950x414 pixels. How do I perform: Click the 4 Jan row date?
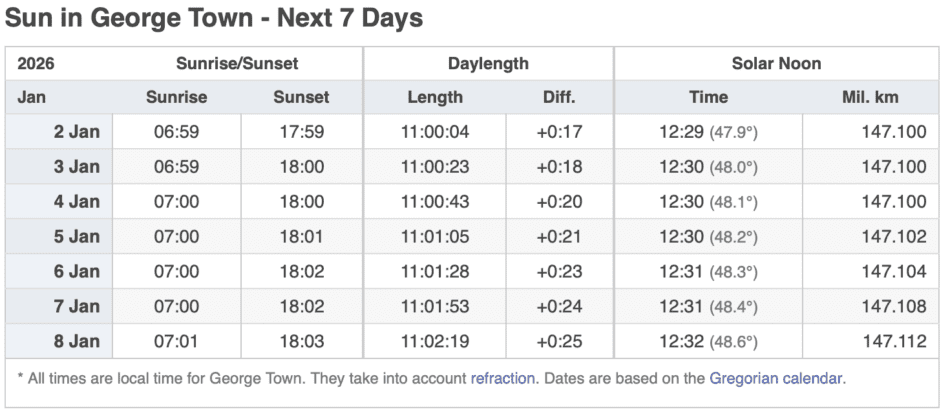click(77, 202)
